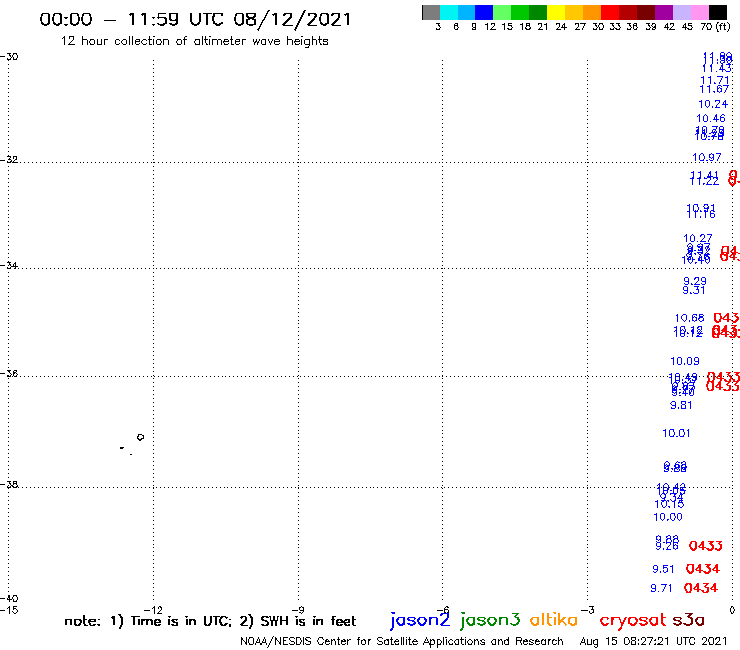Click the s3a satellite label

(x=688, y=620)
